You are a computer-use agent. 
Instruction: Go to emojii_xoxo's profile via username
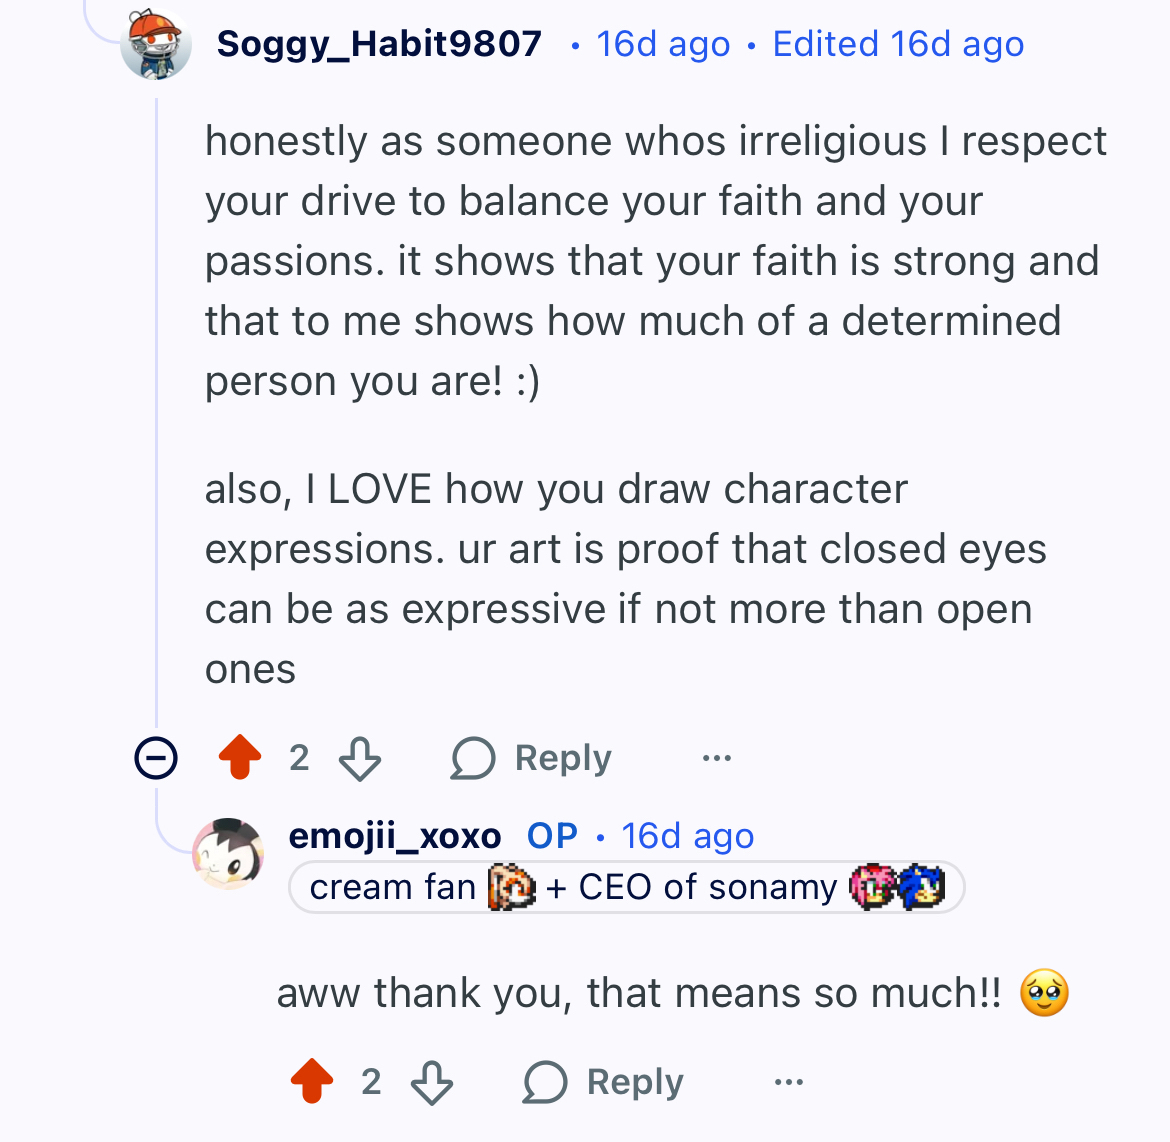pyautogui.click(x=395, y=836)
